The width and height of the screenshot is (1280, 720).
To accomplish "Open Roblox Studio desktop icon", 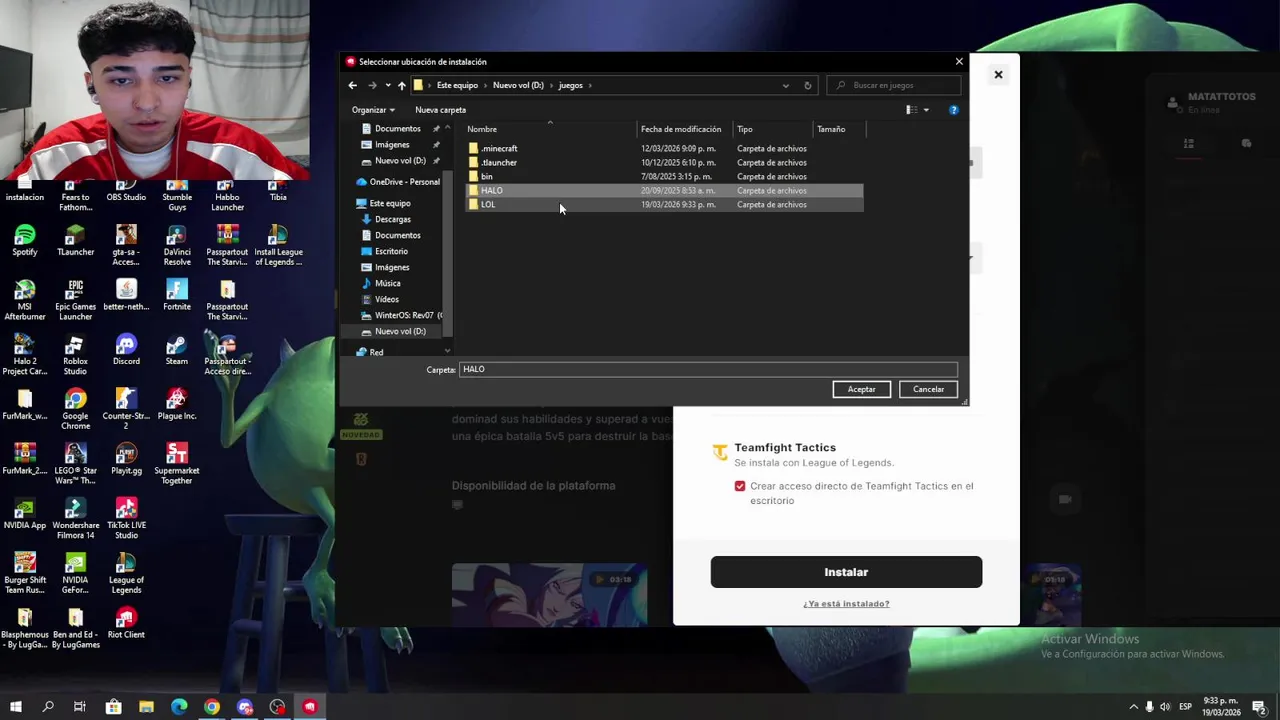I will click(x=75, y=355).
